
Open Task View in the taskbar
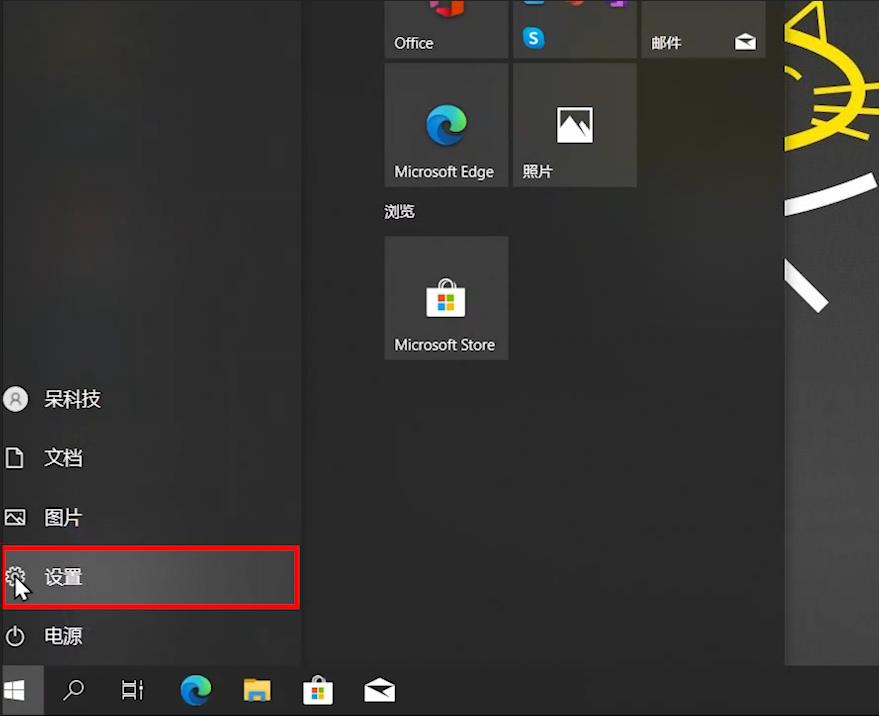point(132,690)
